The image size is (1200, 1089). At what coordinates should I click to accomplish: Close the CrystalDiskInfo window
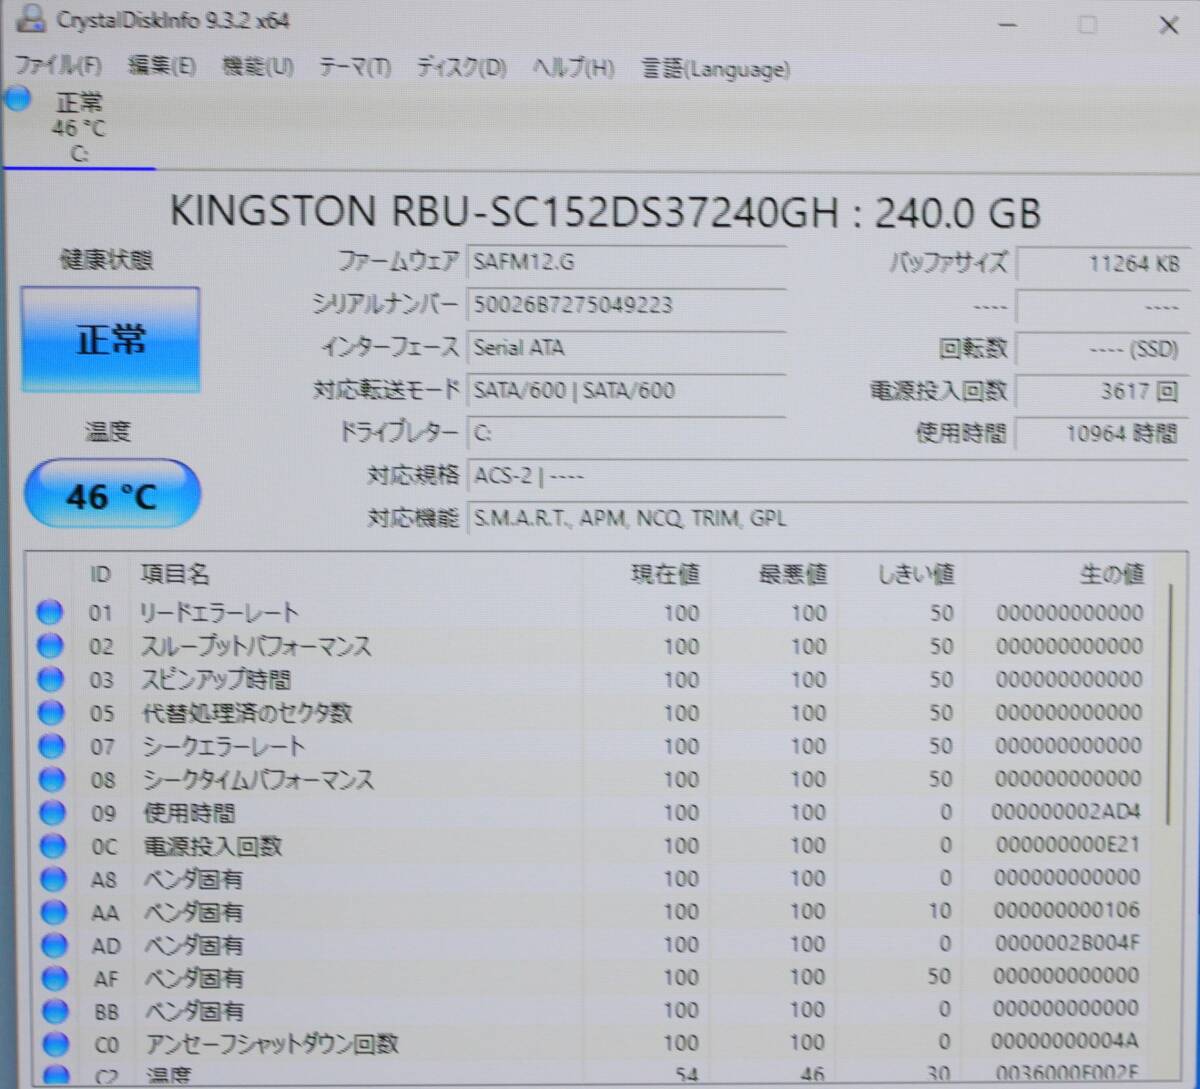click(1167, 26)
